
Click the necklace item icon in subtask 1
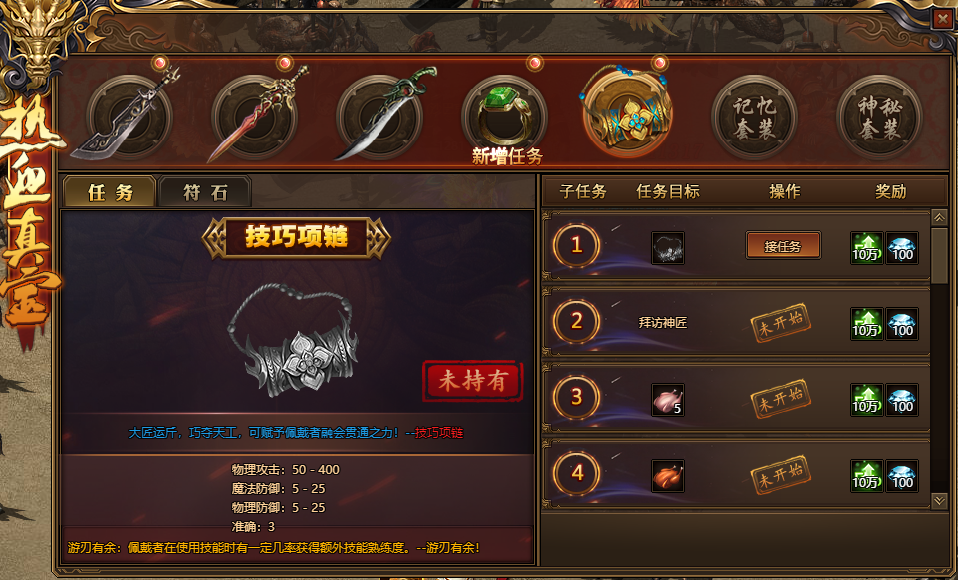668,248
